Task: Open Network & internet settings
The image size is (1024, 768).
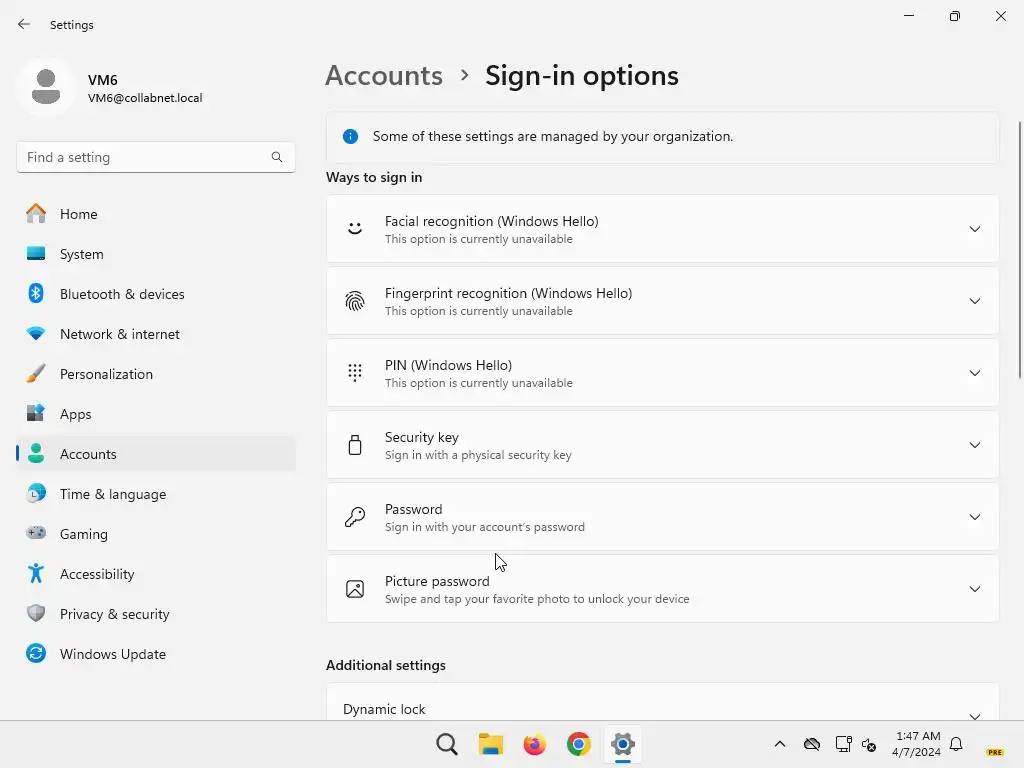Action: [x=156, y=334]
